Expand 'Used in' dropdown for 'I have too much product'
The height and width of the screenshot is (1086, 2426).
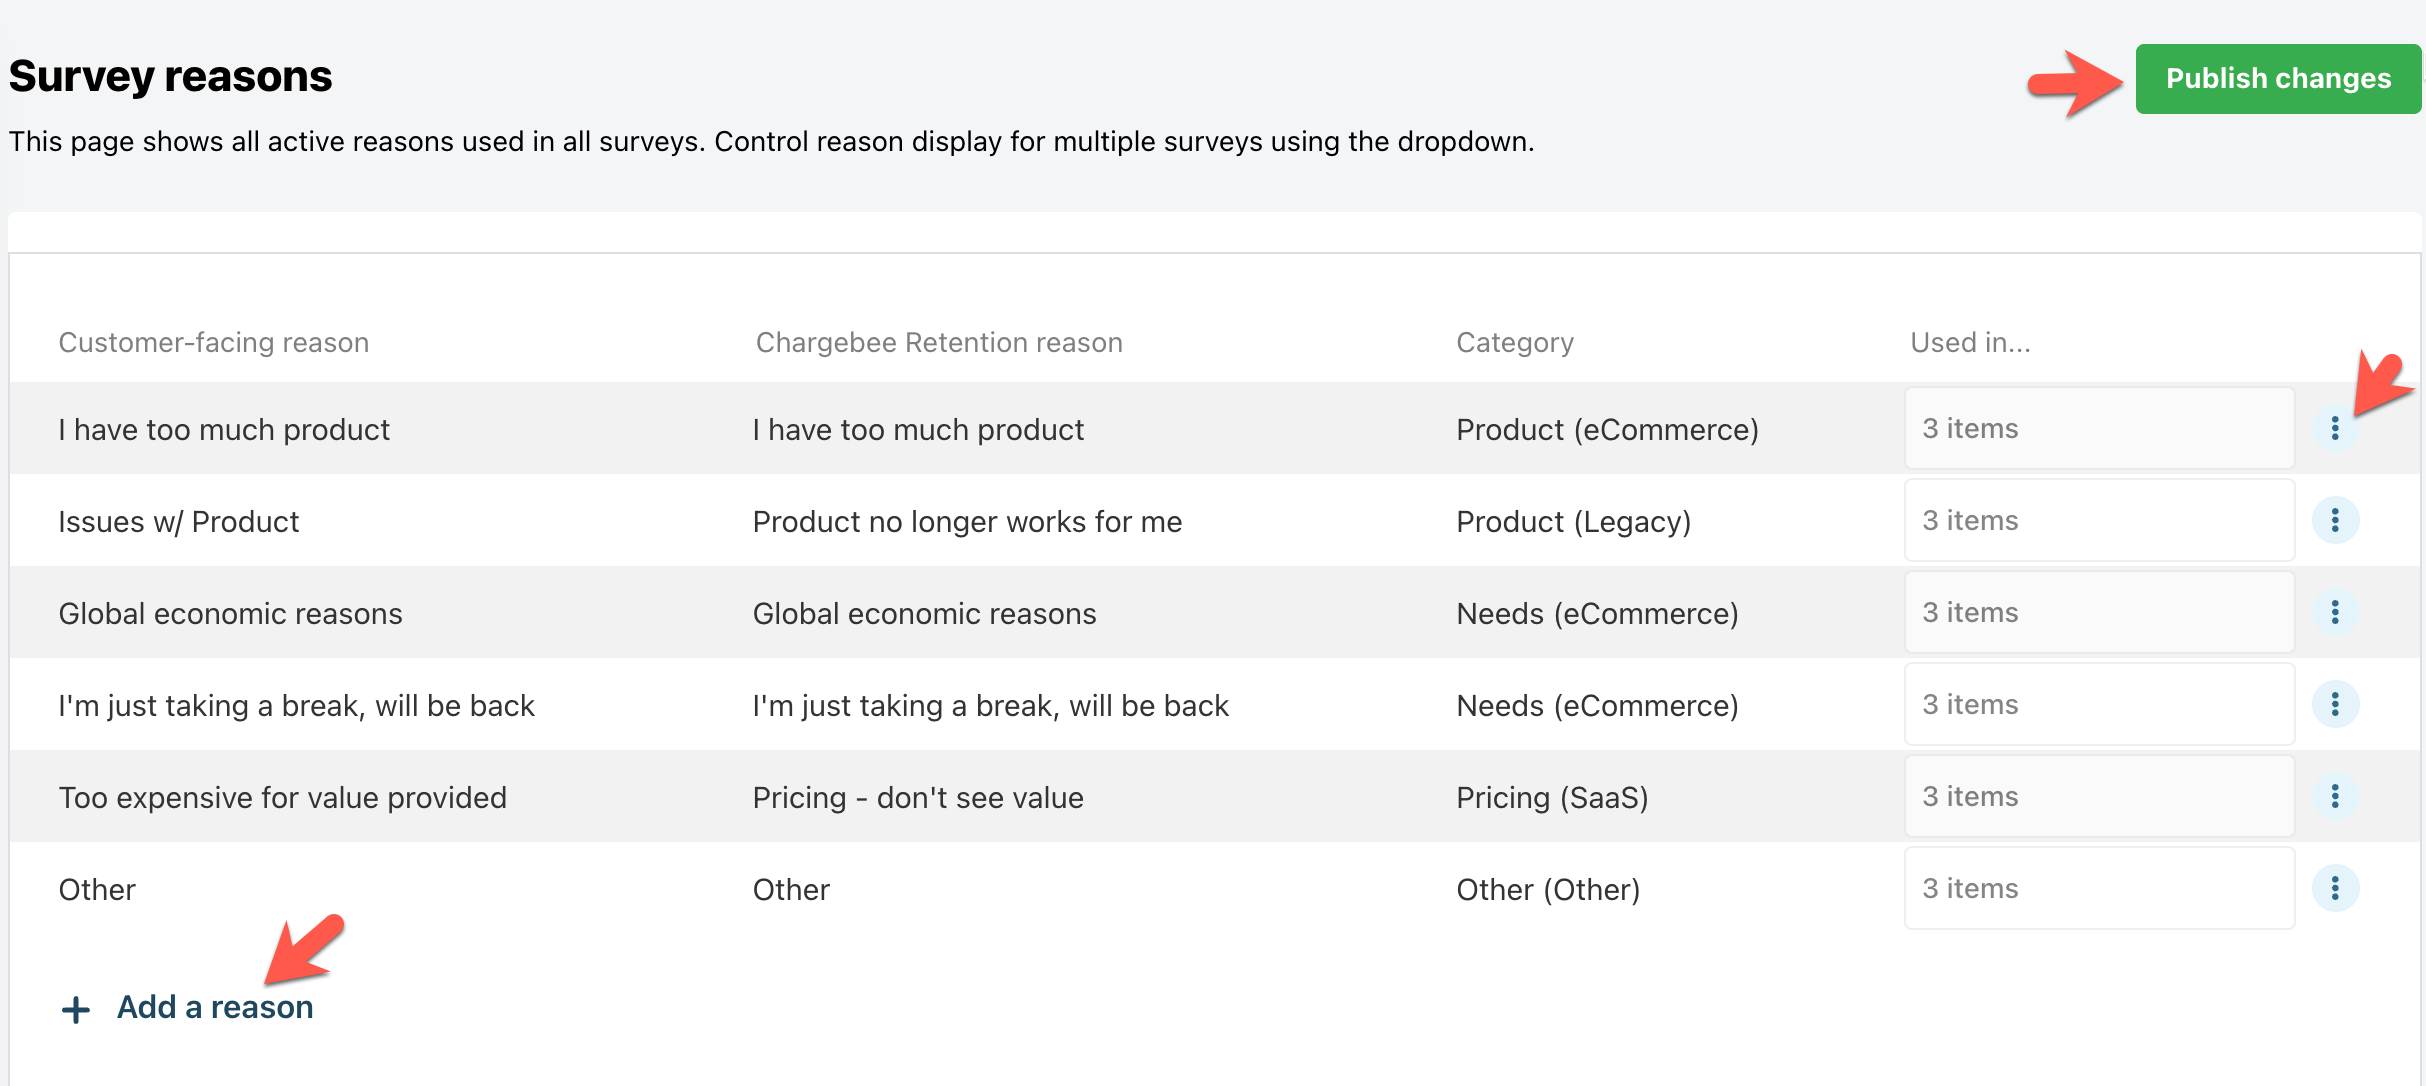click(x=2098, y=428)
